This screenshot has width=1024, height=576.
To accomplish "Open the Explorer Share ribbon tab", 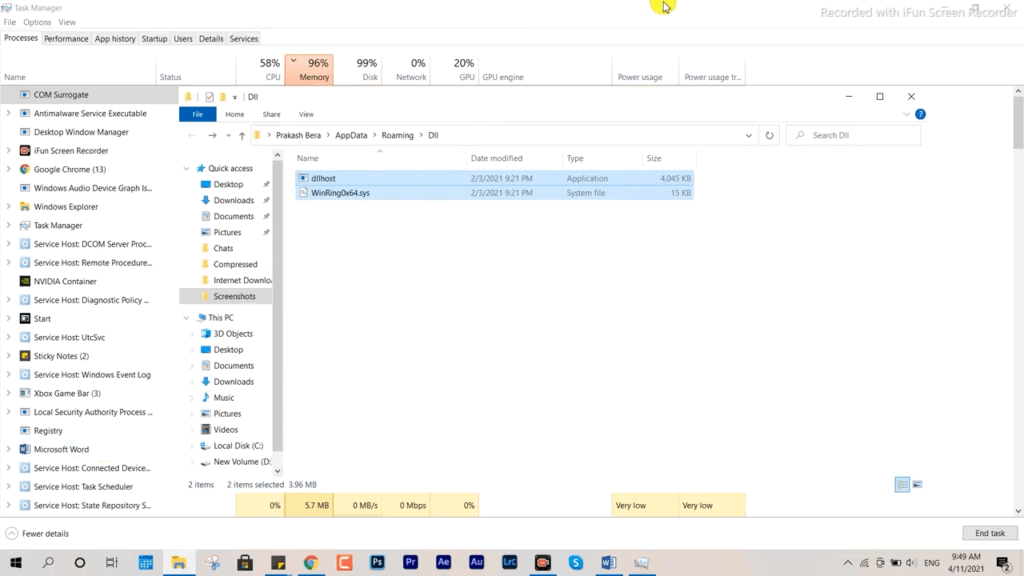I will point(271,114).
